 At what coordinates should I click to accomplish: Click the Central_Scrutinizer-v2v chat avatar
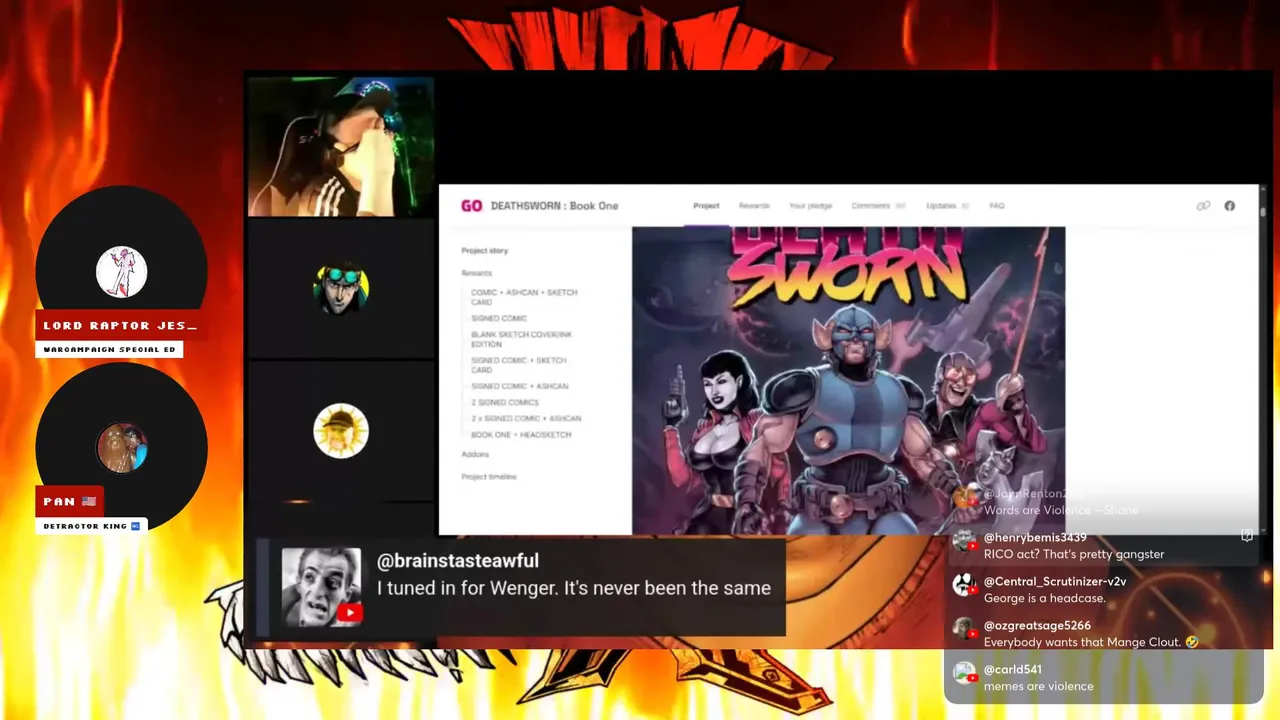[x=964, y=585]
